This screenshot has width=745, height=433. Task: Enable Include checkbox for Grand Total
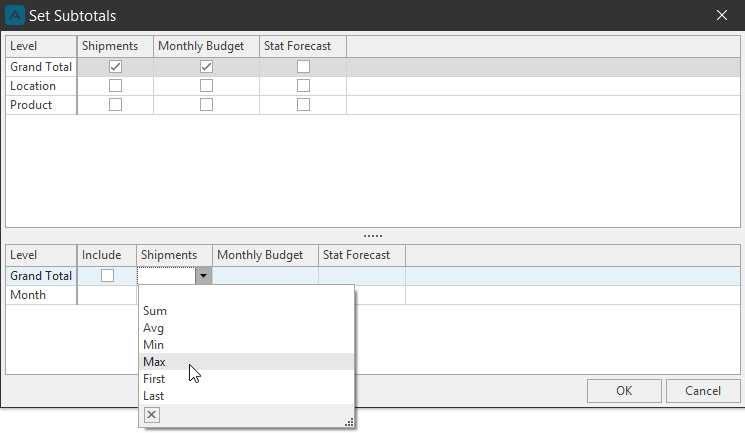pyautogui.click(x=107, y=276)
